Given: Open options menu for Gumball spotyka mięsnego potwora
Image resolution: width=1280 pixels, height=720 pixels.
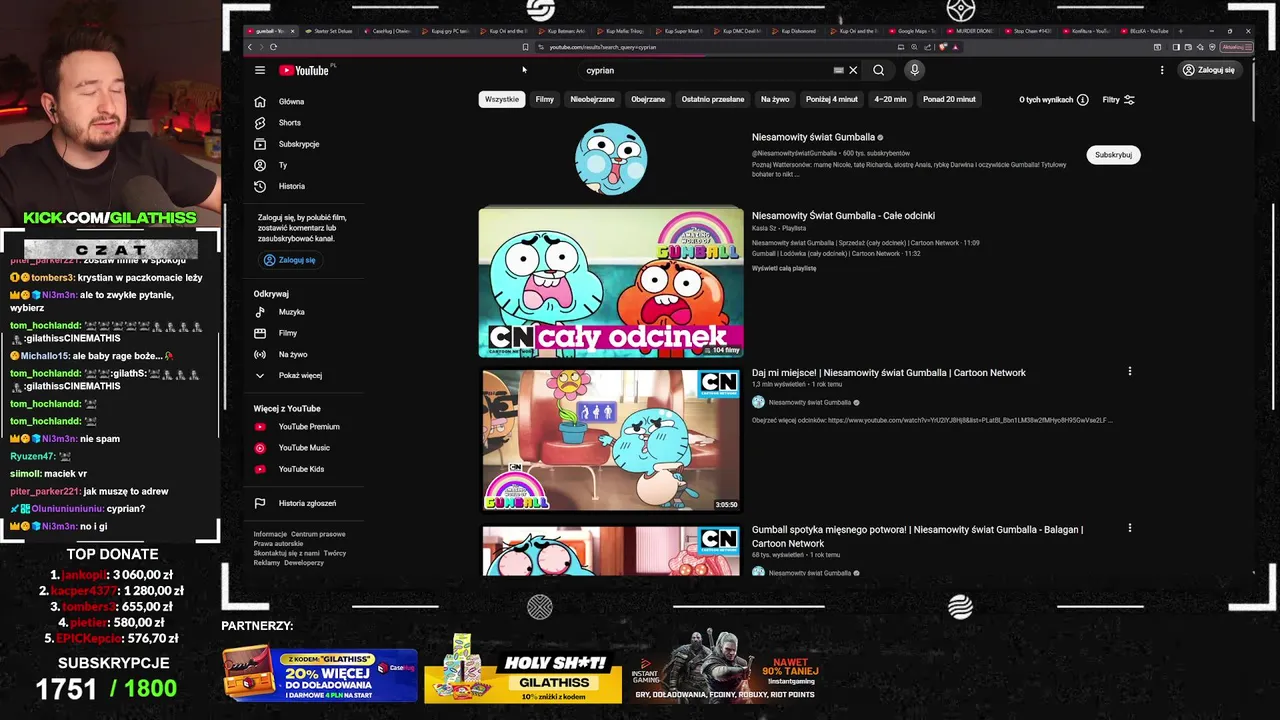Looking at the screenshot, I should pos(1130,528).
